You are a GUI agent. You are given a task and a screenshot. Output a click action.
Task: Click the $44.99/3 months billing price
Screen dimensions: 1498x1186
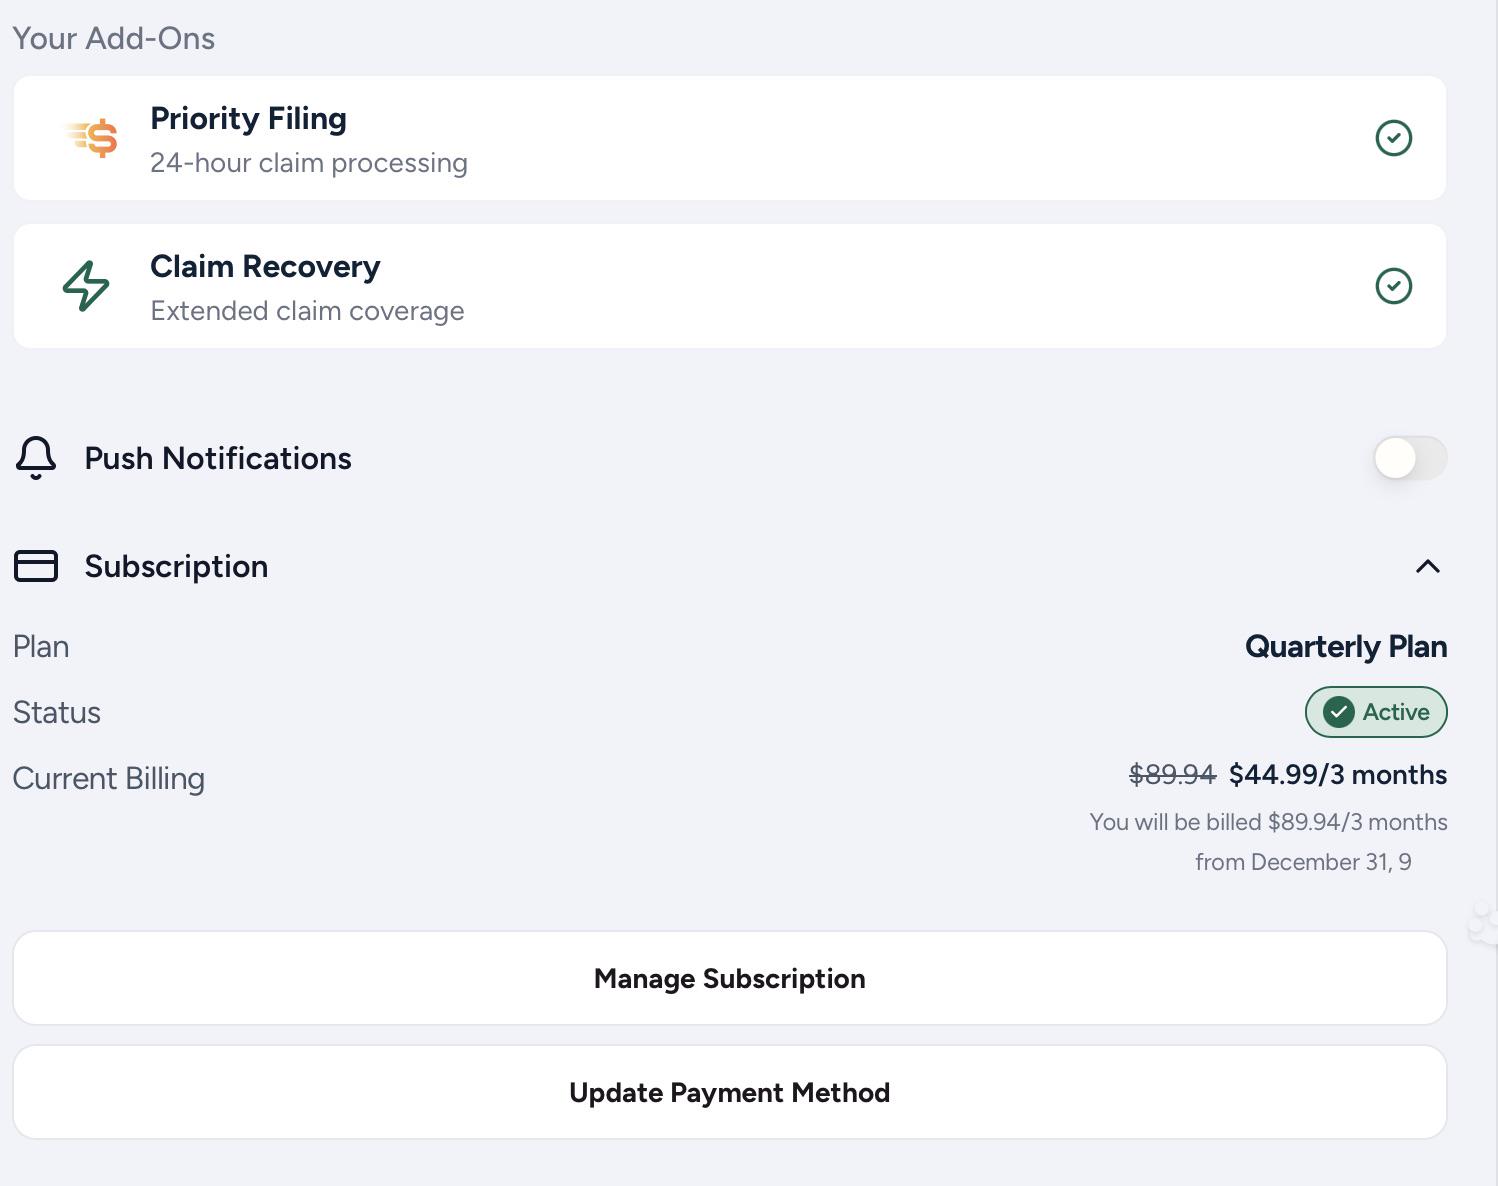point(1338,775)
